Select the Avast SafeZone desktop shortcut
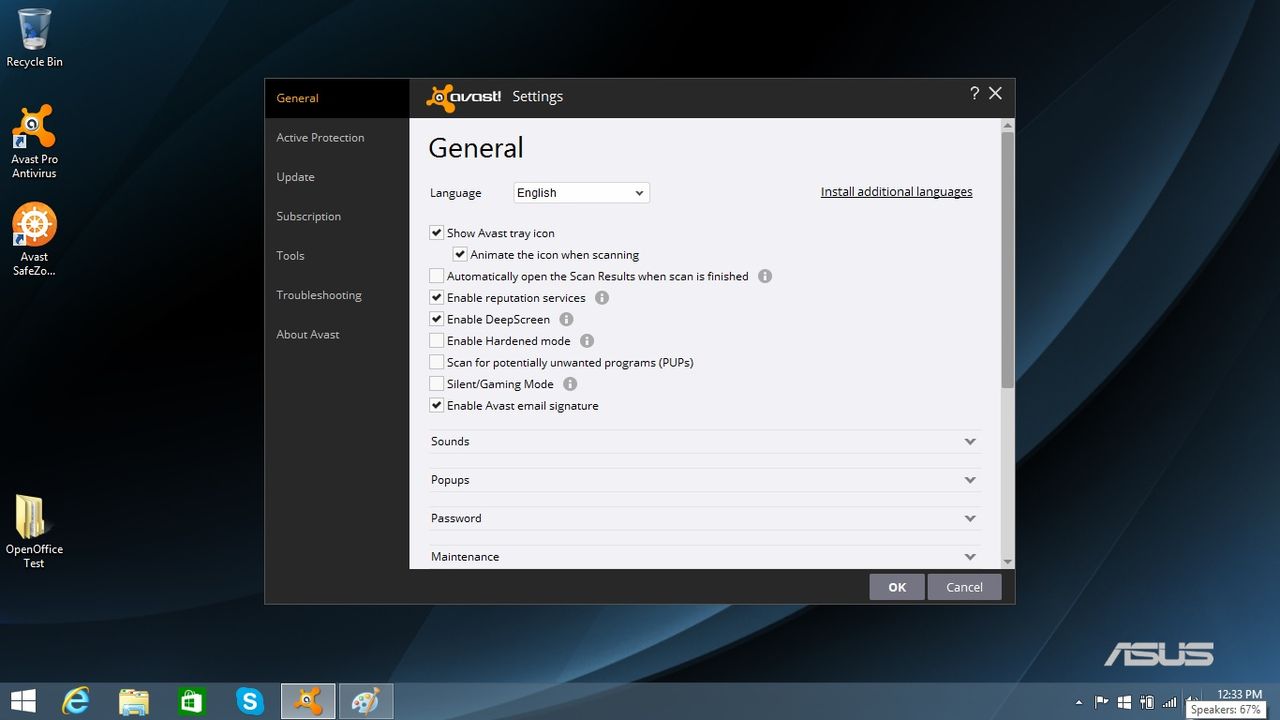Viewport: 1280px width, 720px height. [34, 240]
